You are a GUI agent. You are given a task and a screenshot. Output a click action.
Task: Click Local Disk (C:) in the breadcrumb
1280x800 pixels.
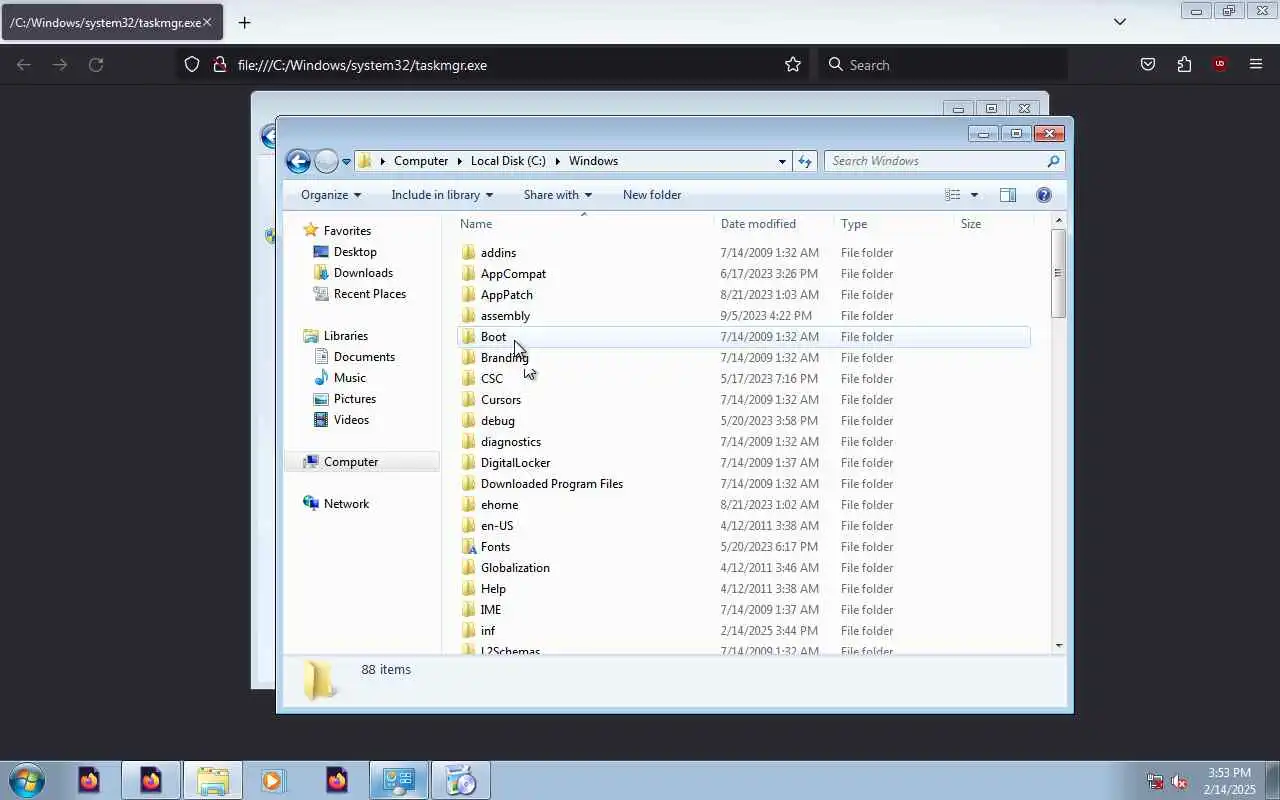click(x=508, y=161)
